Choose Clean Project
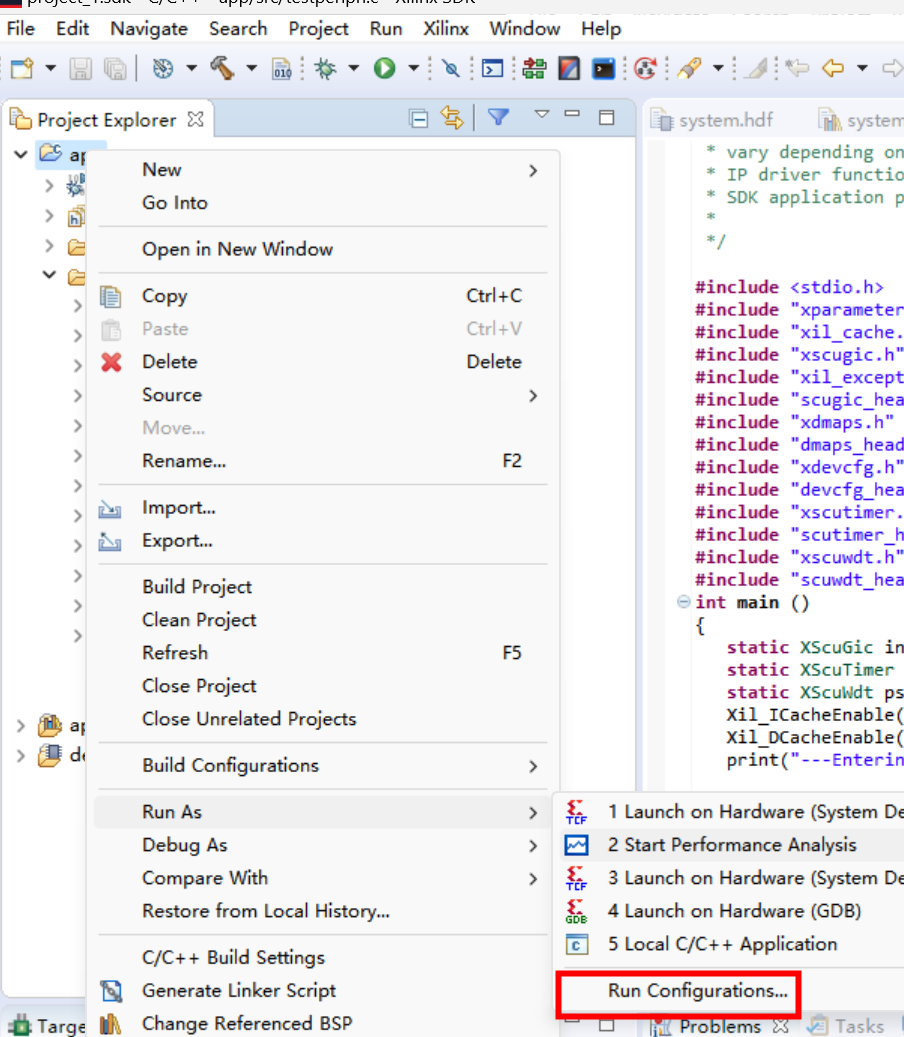 [x=323, y=620]
